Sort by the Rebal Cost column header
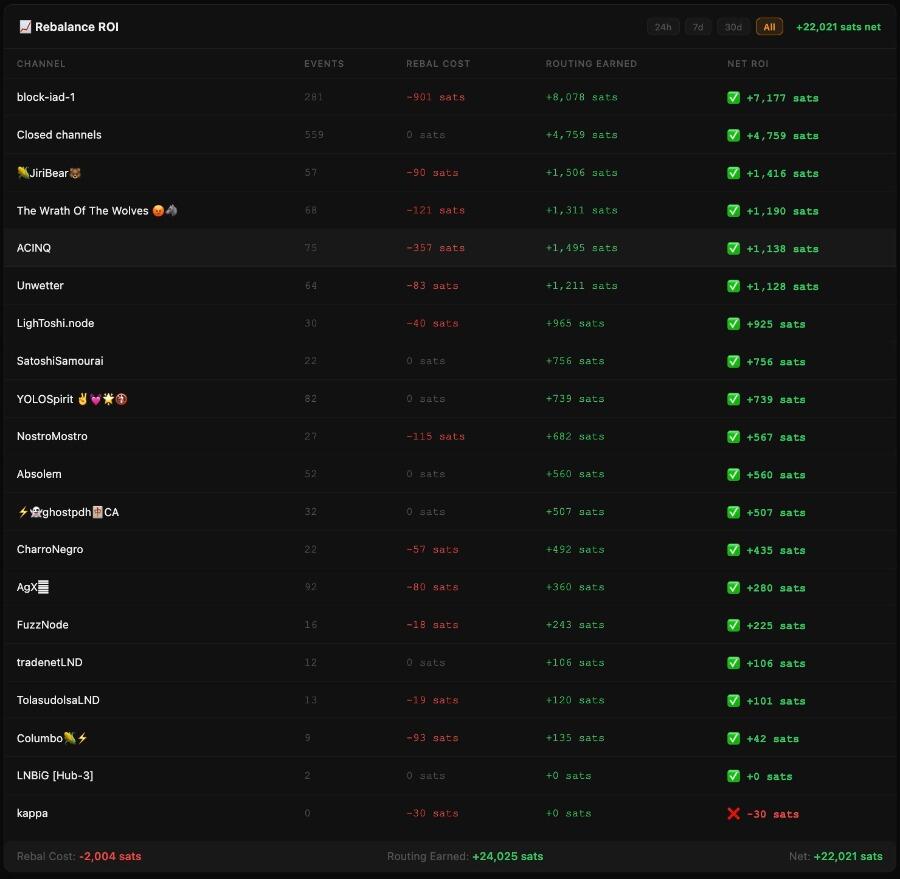Screen dimensions: 900x879 pyautogui.click(x=438, y=64)
